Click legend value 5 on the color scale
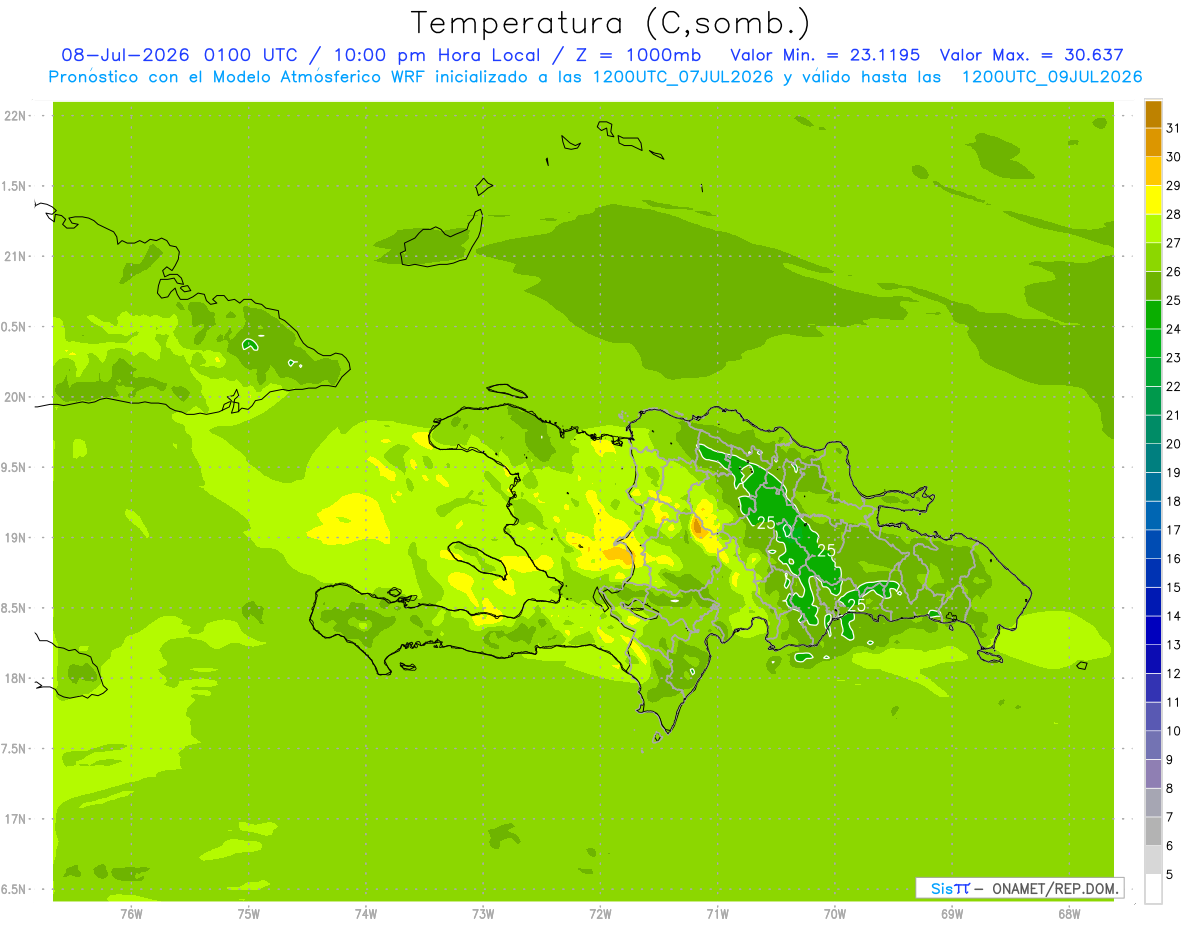This screenshot has width=1200, height=927. coord(1170,875)
